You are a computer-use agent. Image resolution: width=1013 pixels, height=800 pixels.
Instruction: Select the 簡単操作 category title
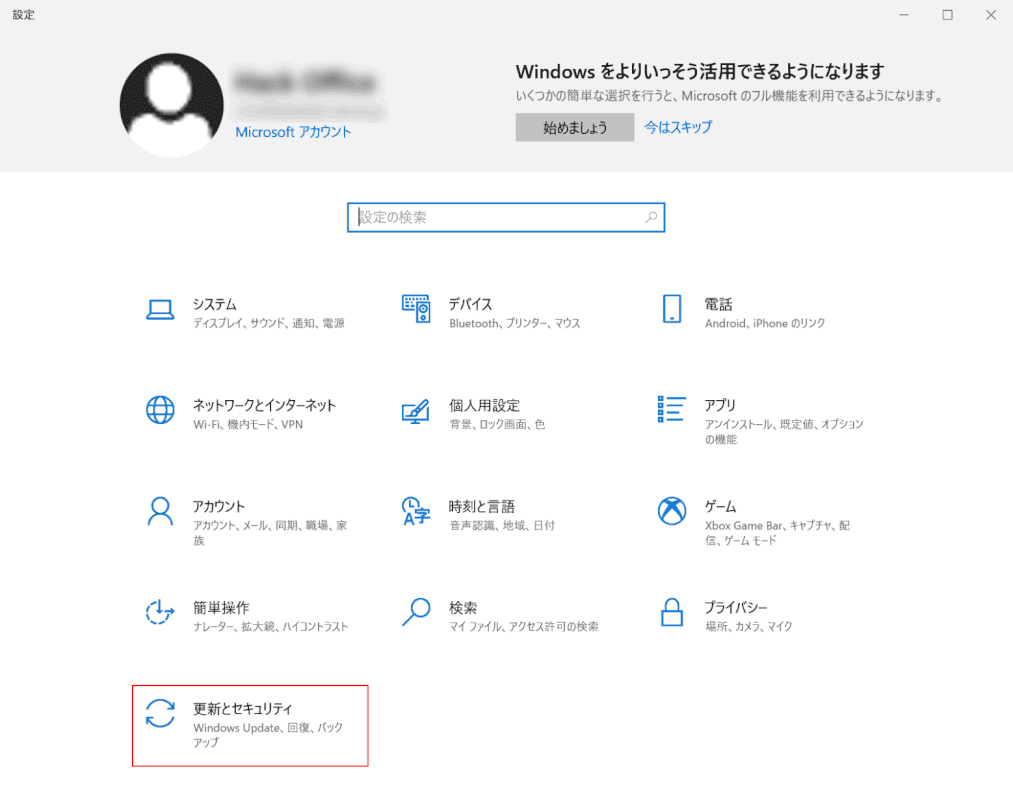221,607
